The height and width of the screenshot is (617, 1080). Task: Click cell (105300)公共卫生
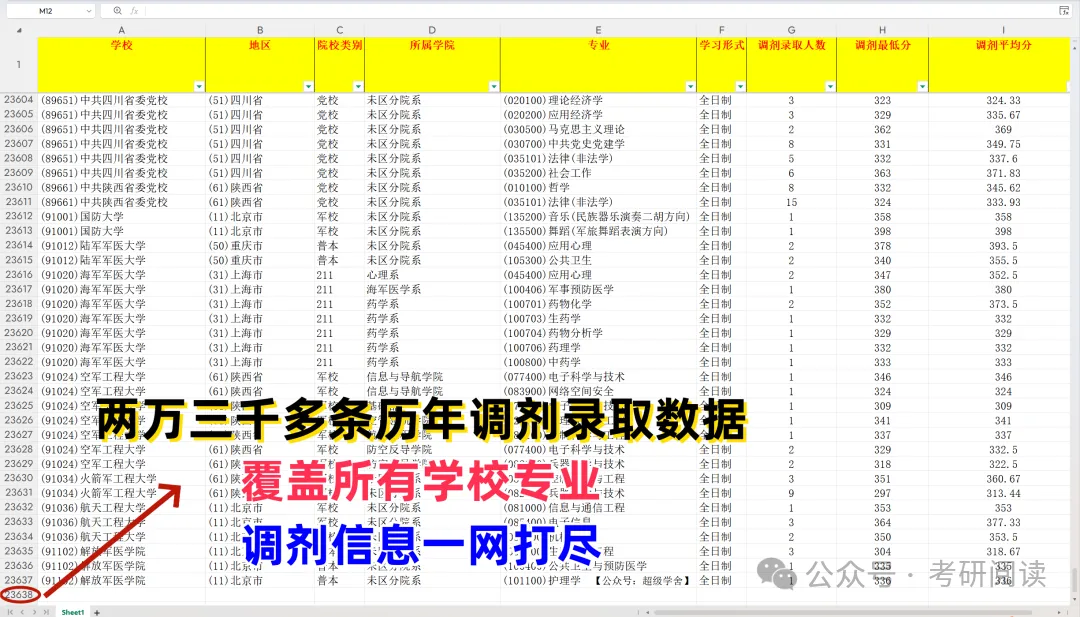(599, 260)
